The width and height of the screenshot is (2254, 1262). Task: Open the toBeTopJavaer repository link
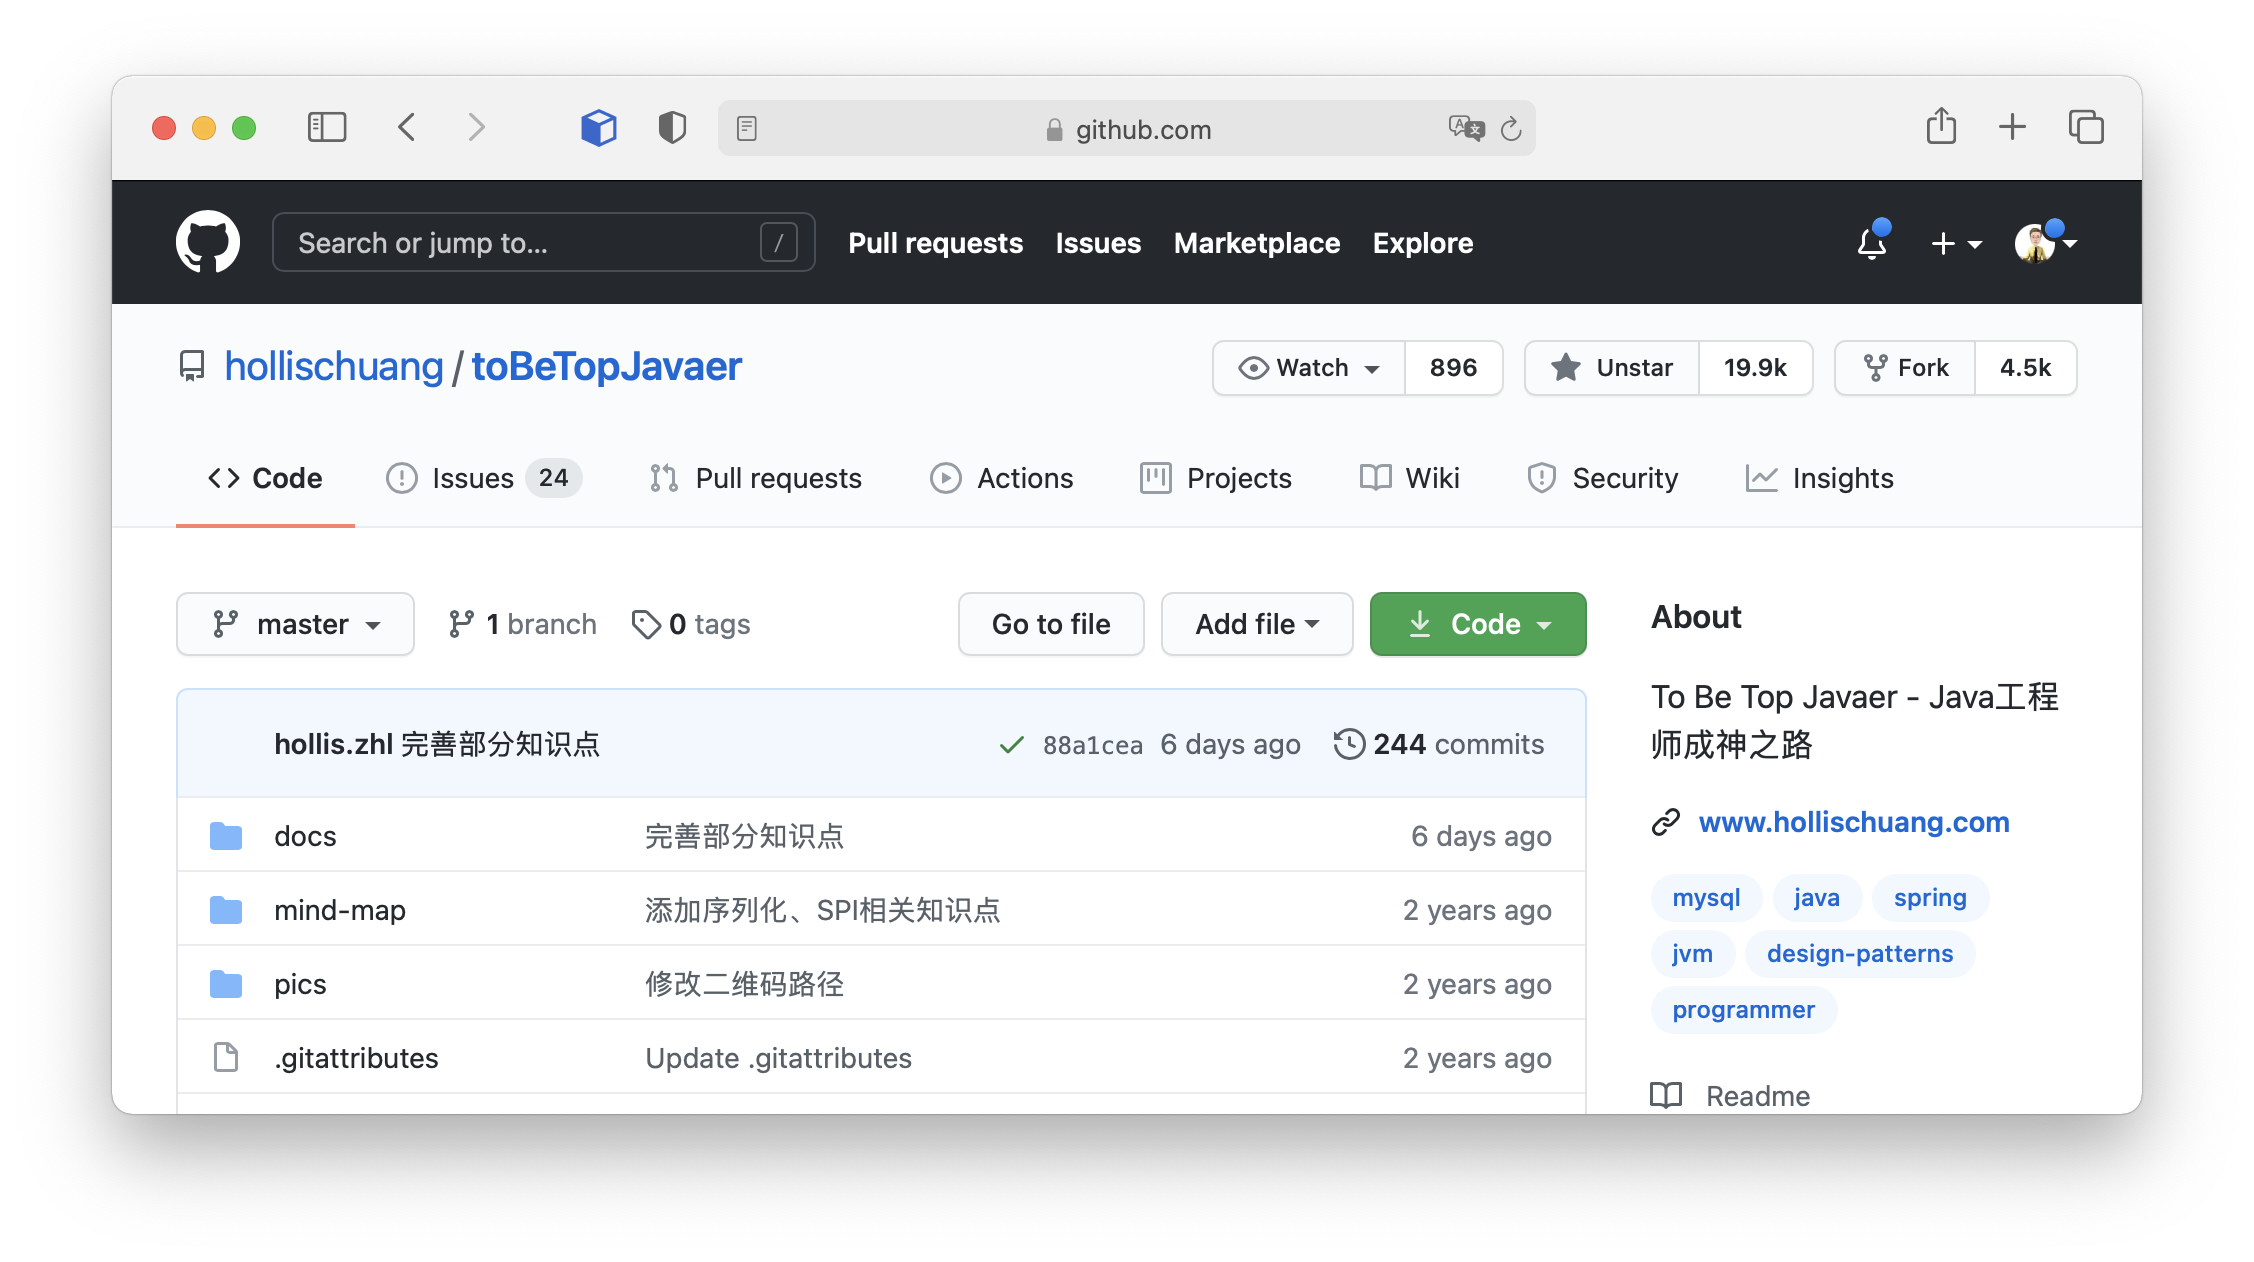click(x=606, y=366)
